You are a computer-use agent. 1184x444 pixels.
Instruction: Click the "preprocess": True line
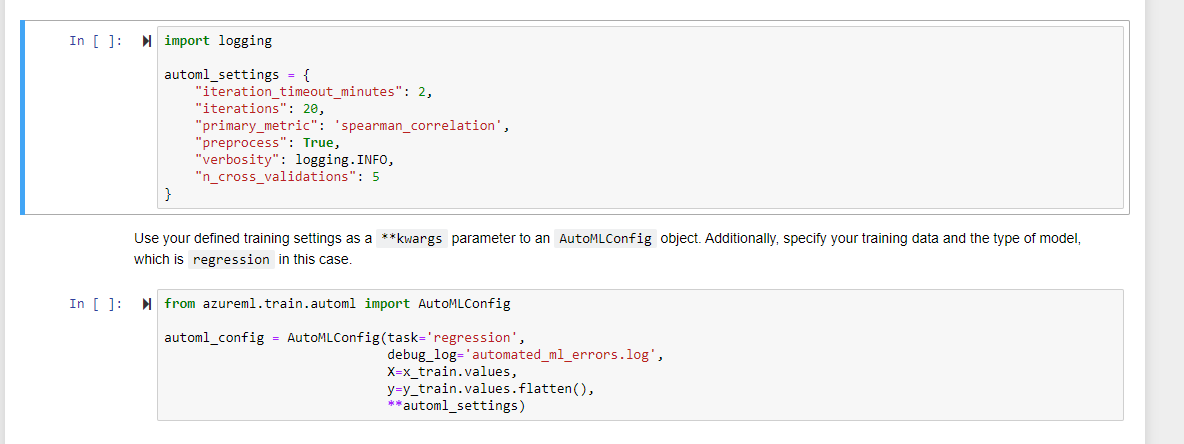(x=267, y=143)
